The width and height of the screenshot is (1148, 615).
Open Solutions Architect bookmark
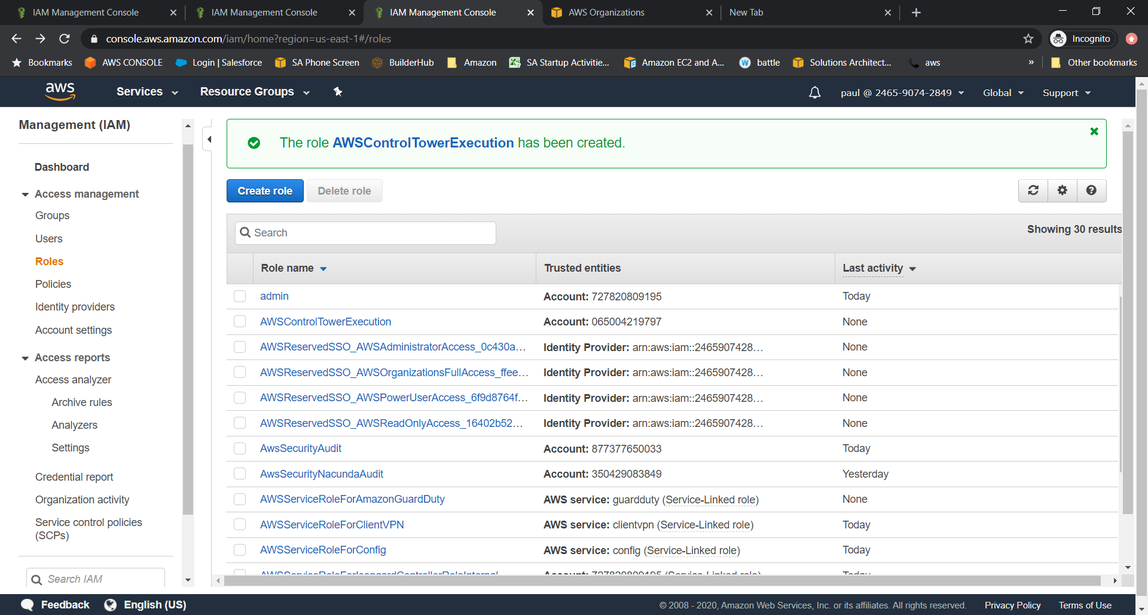click(x=842, y=62)
